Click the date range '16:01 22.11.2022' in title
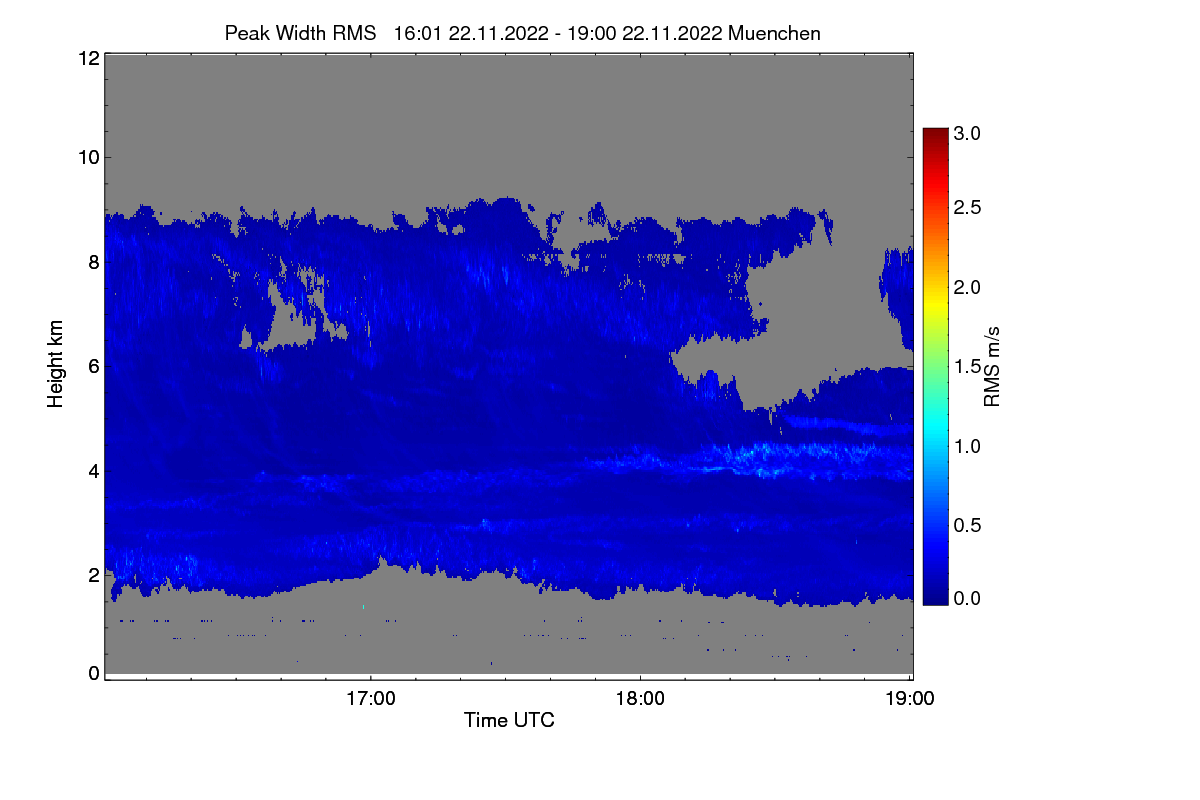 tap(470, 33)
